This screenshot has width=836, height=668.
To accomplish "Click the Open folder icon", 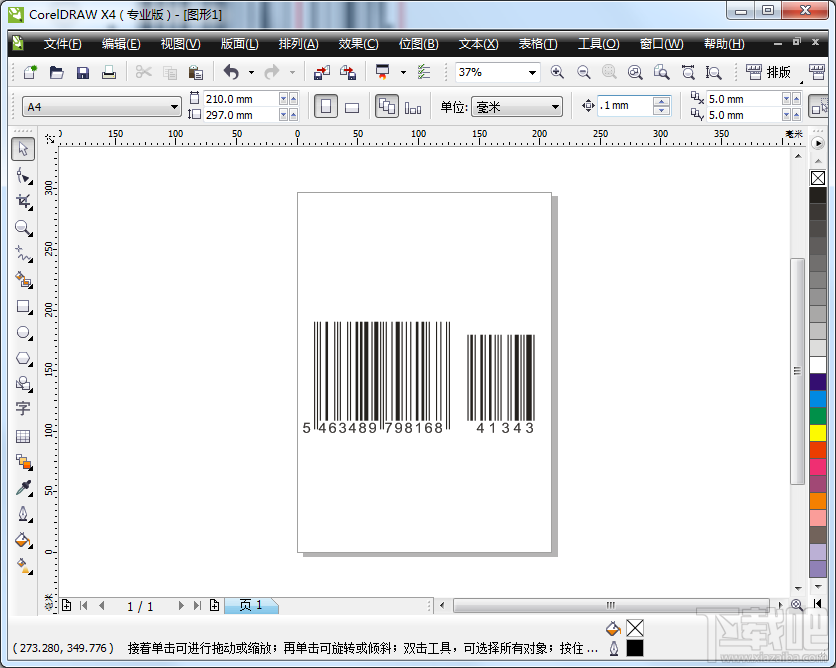I will pos(57,72).
